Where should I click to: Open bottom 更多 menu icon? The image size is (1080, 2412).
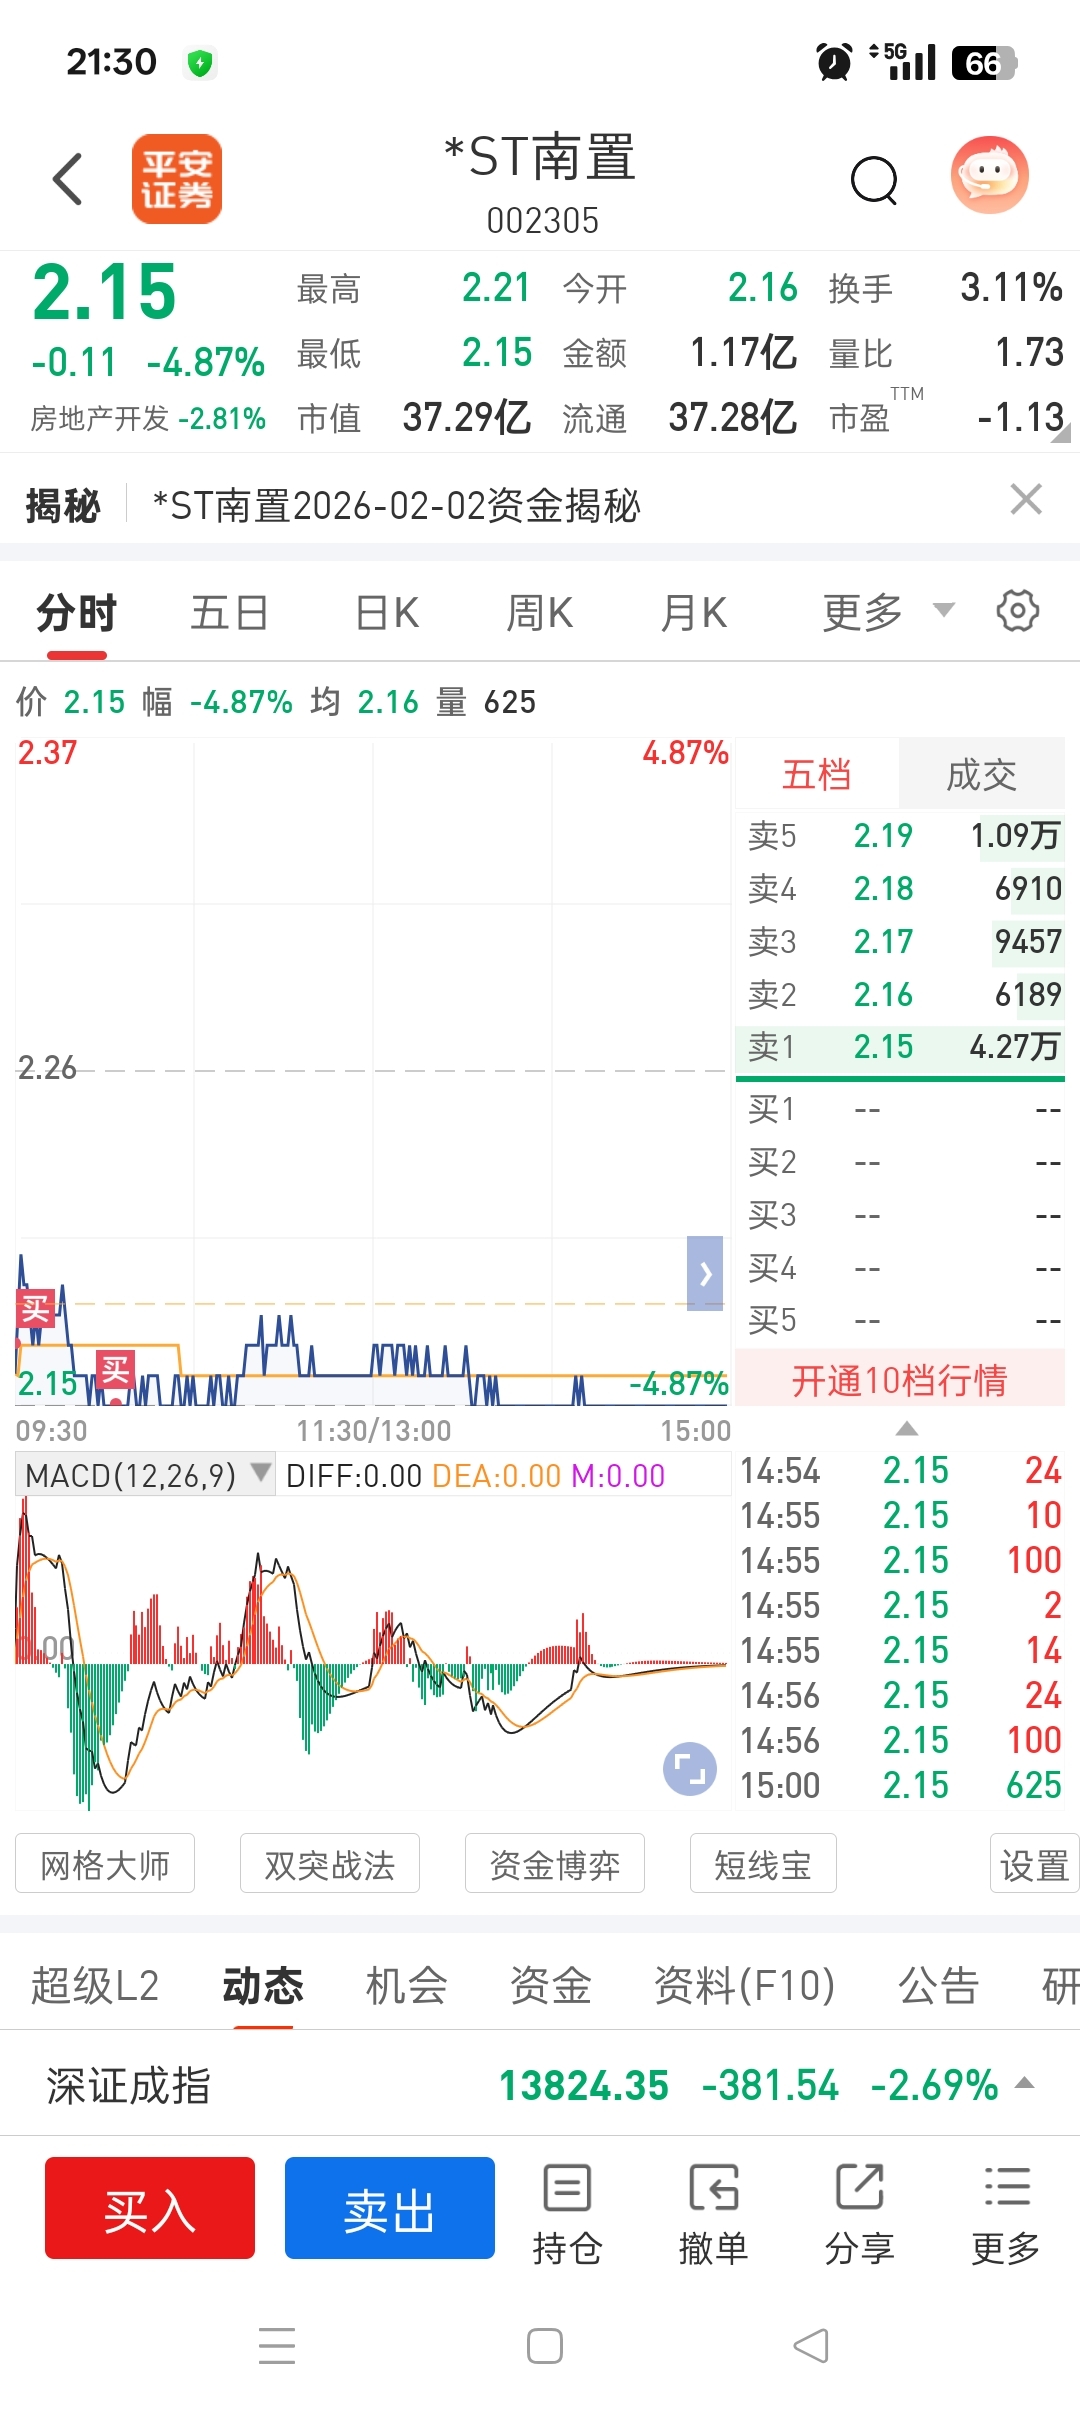[x=1006, y=2212]
